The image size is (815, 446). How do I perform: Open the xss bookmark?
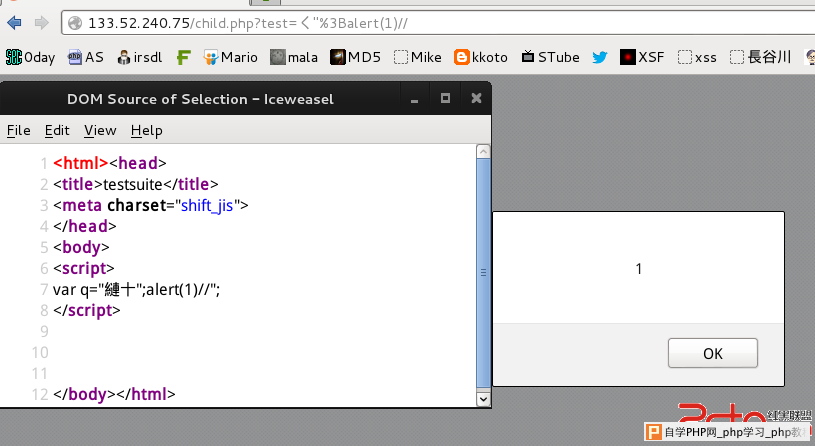[698, 57]
